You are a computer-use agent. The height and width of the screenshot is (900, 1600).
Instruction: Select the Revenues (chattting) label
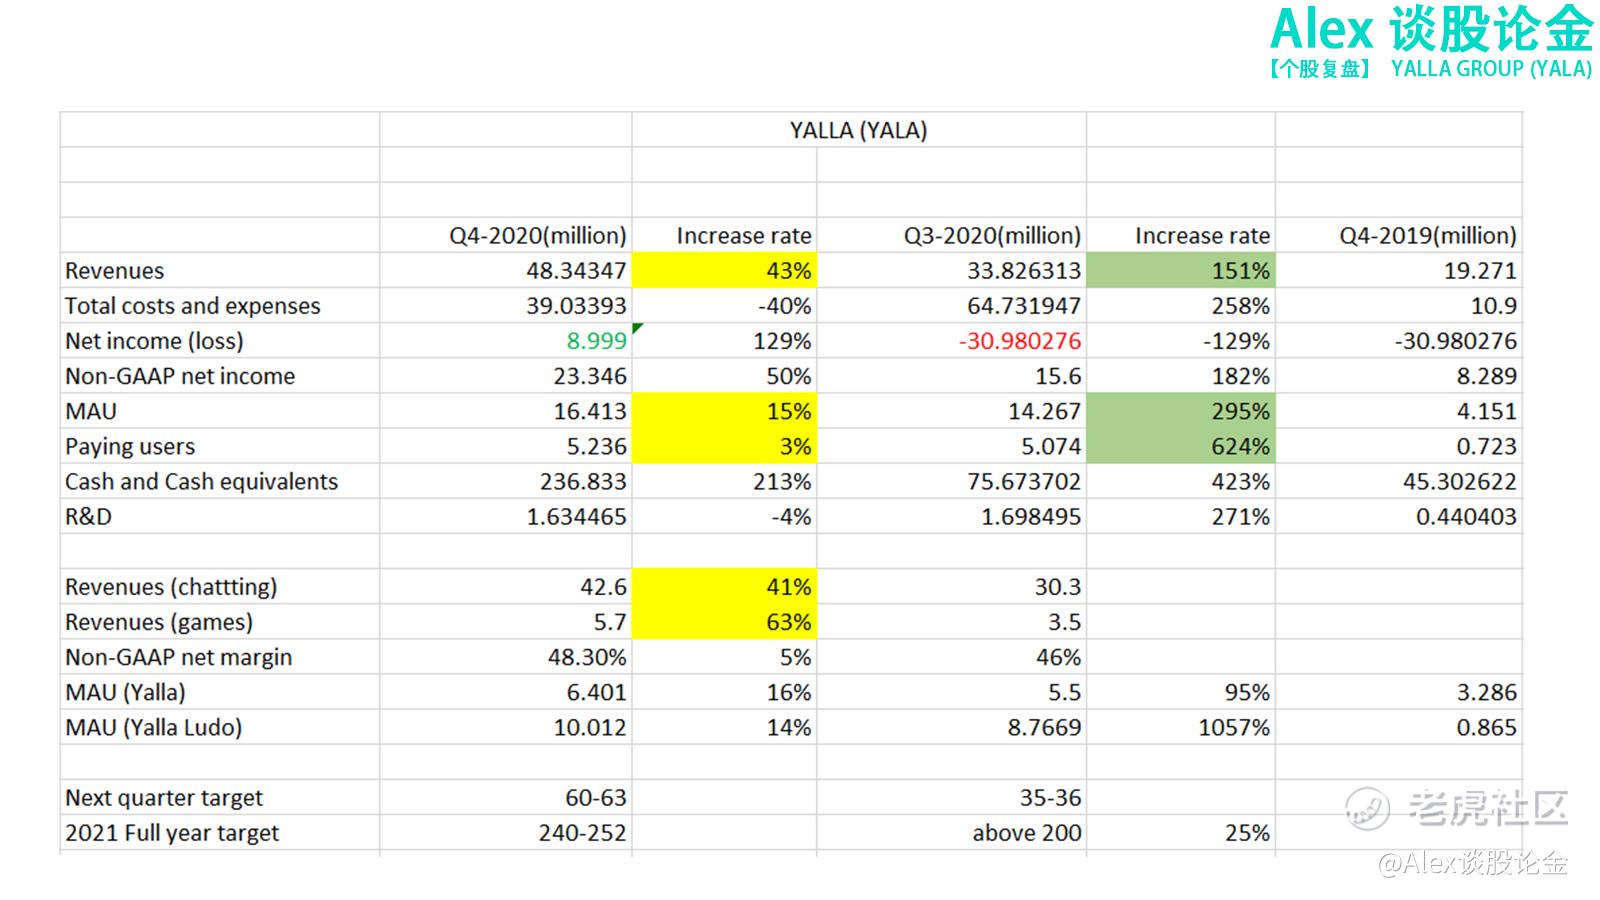click(x=171, y=587)
